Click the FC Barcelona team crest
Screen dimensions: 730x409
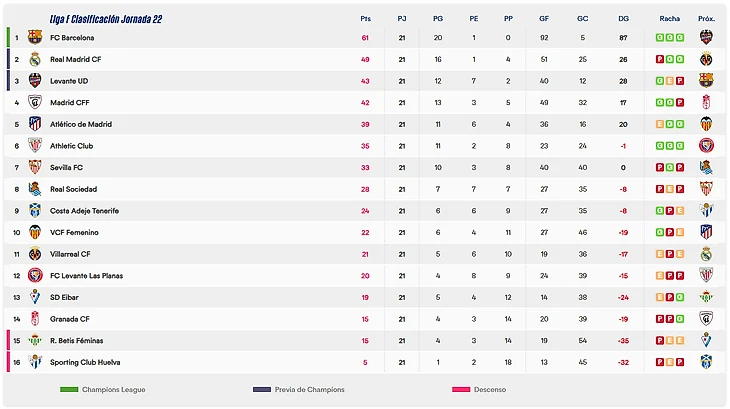[35, 38]
